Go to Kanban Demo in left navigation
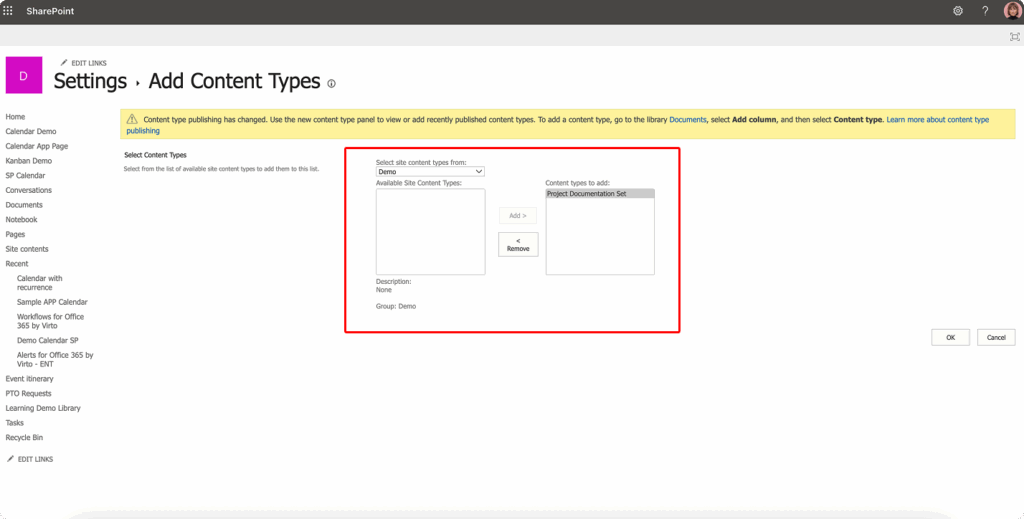 coord(28,161)
